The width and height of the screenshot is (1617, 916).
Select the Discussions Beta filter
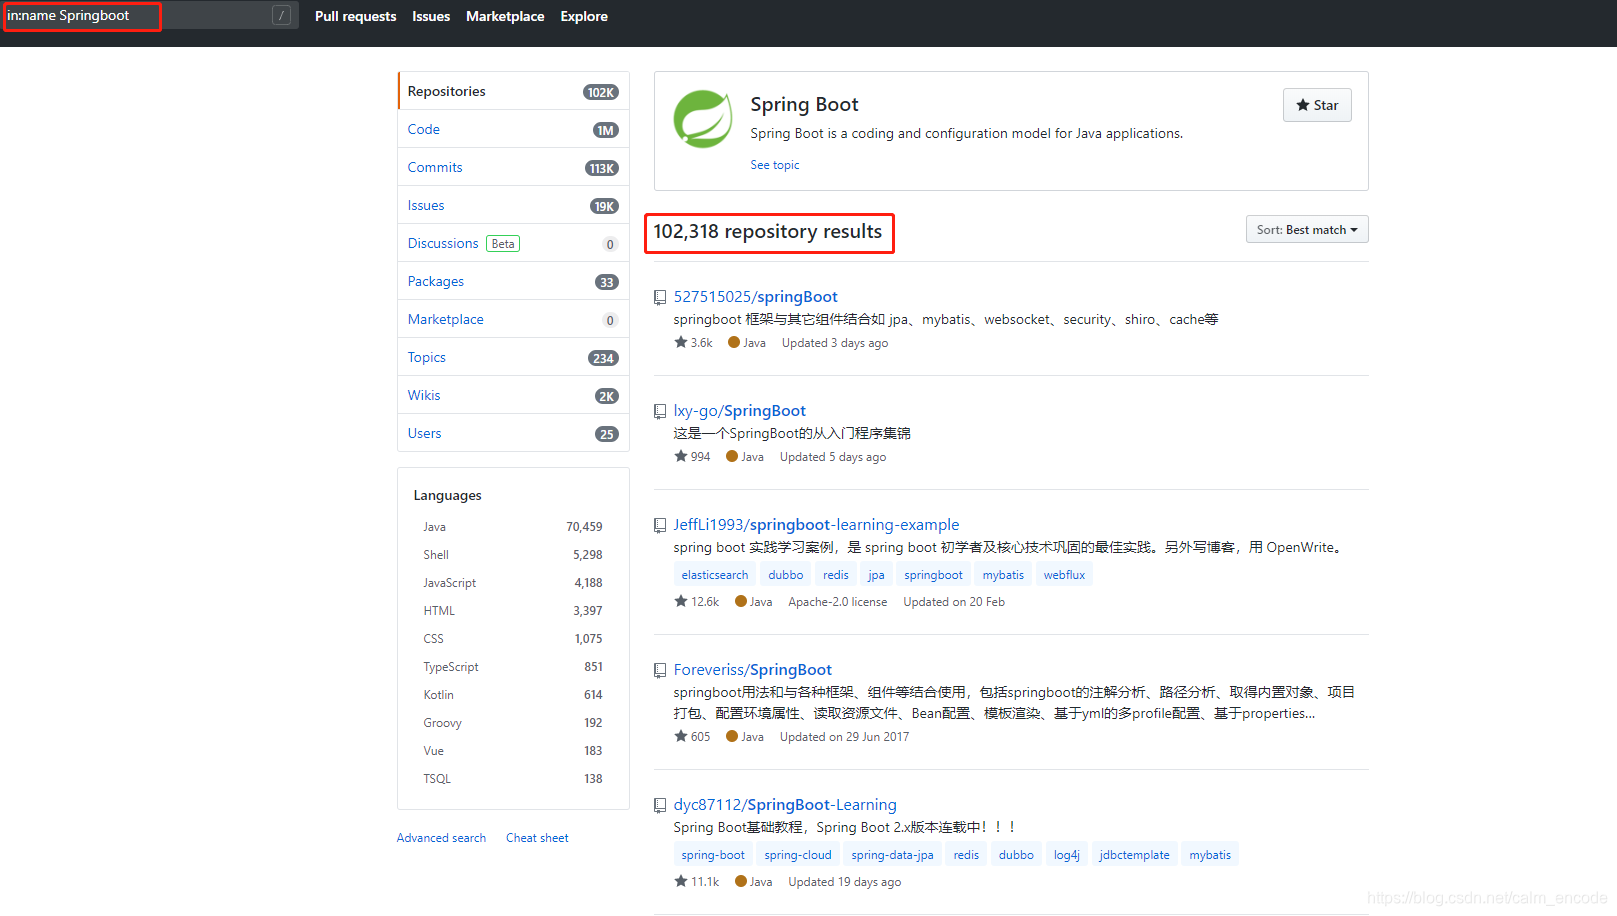(513, 243)
